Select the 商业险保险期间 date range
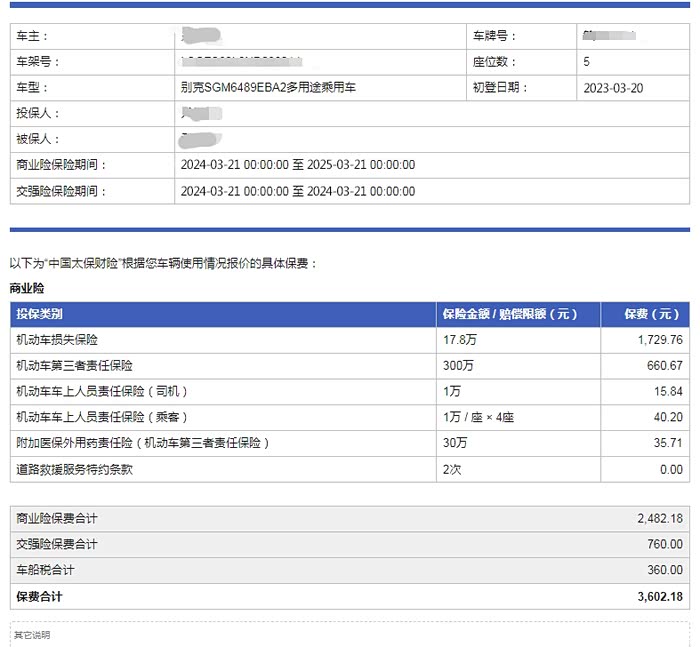700x647 pixels. click(297, 165)
